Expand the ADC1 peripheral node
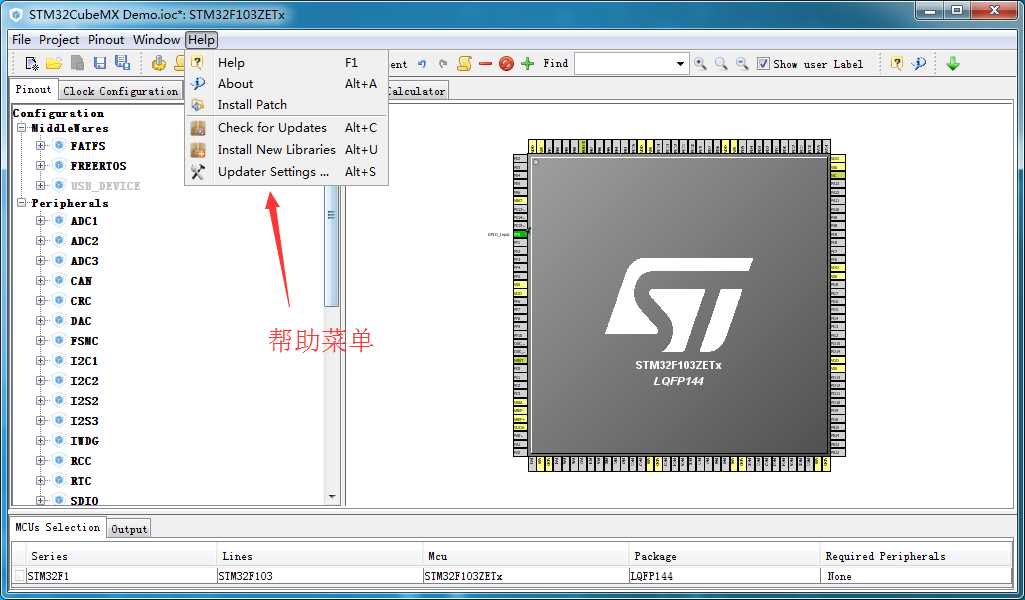This screenshot has width=1025, height=600. pyautogui.click(x=41, y=220)
